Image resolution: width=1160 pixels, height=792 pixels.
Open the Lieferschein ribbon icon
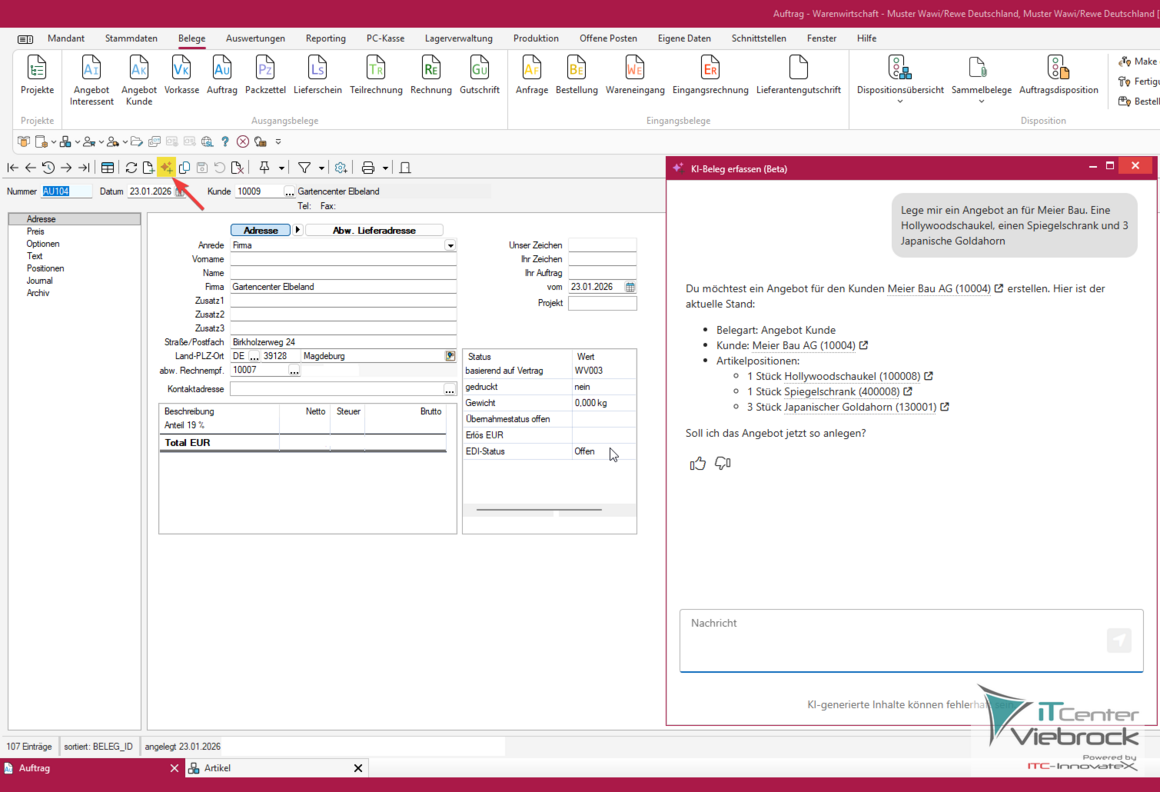click(x=317, y=75)
